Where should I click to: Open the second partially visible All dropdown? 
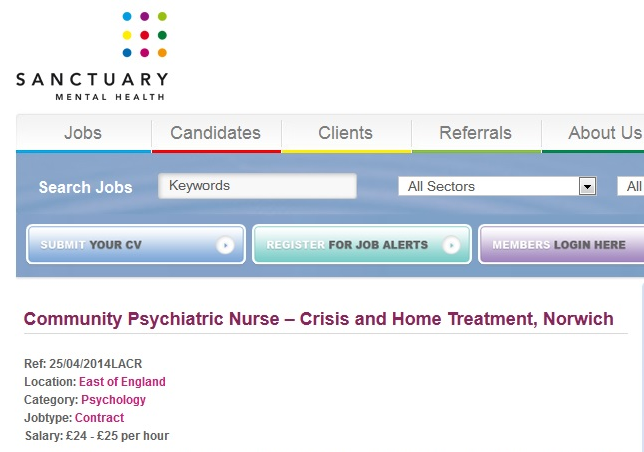coord(631,186)
